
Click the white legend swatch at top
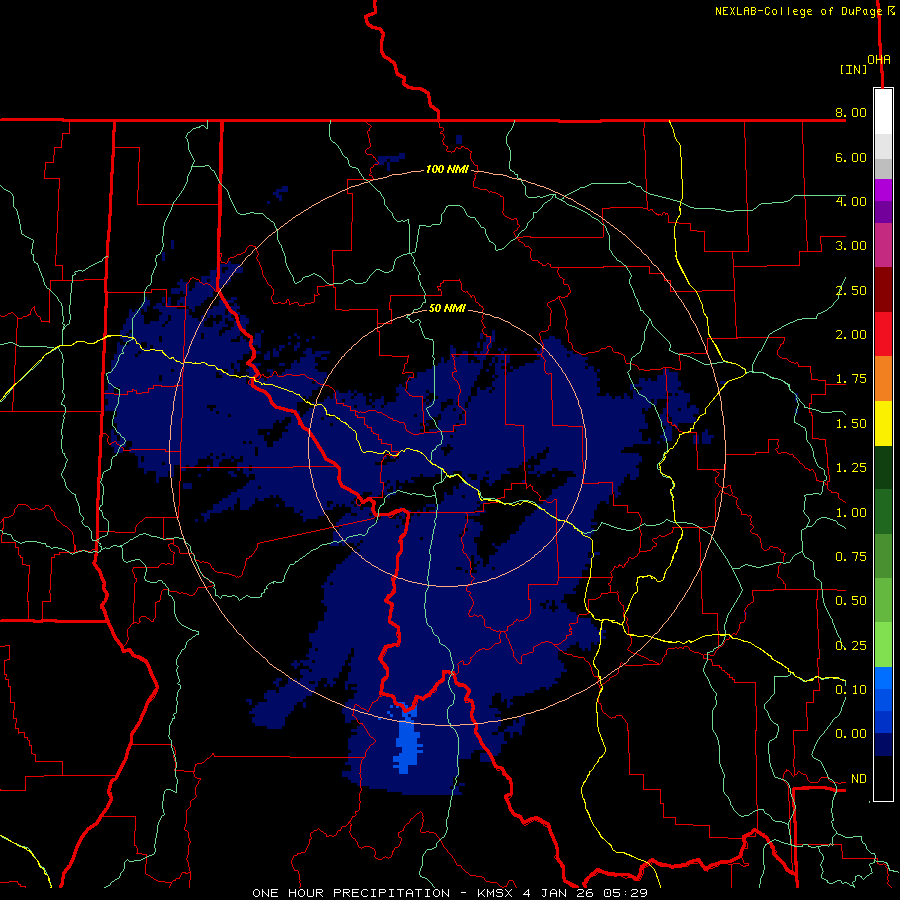pyautogui.click(x=883, y=112)
